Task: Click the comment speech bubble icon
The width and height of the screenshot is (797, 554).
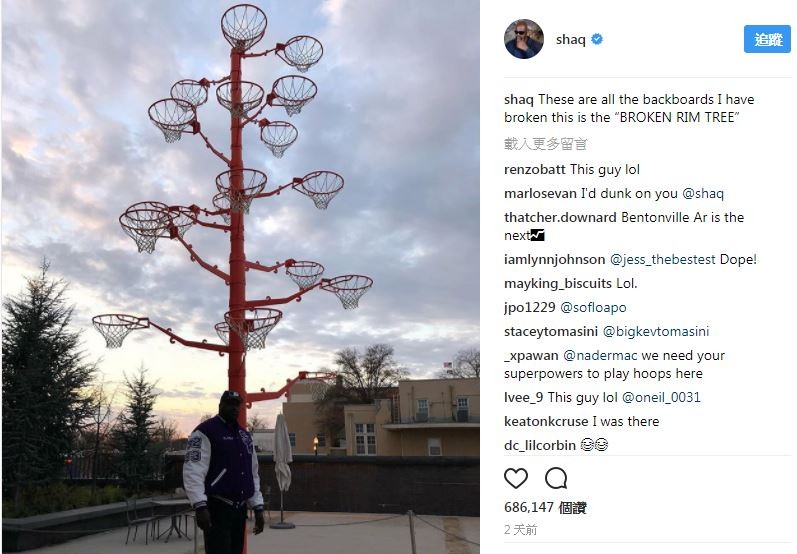Action: 556,478
